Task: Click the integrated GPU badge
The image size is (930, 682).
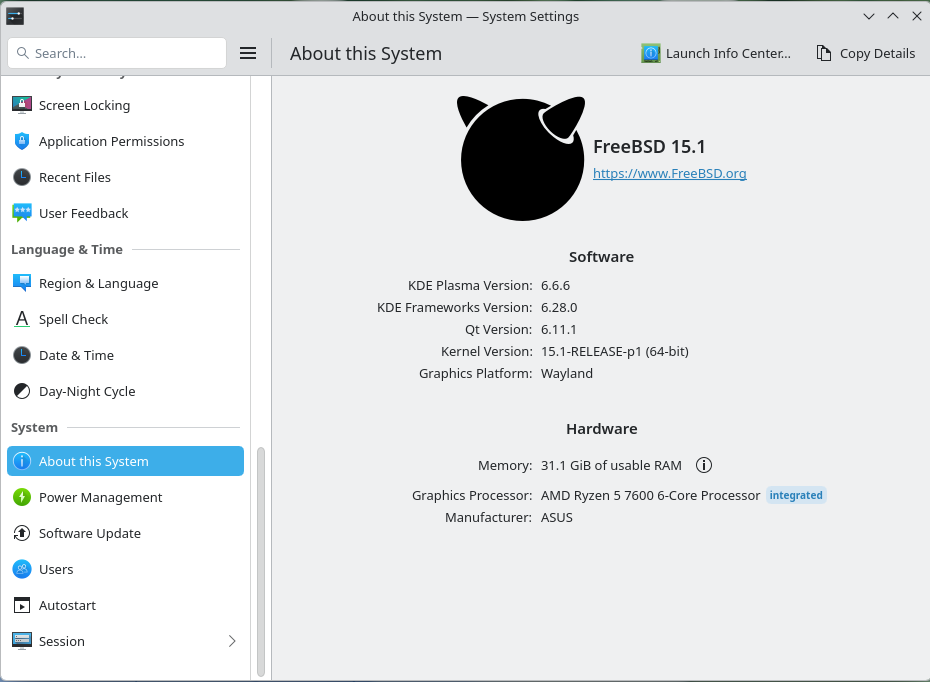Action: click(x=796, y=495)
